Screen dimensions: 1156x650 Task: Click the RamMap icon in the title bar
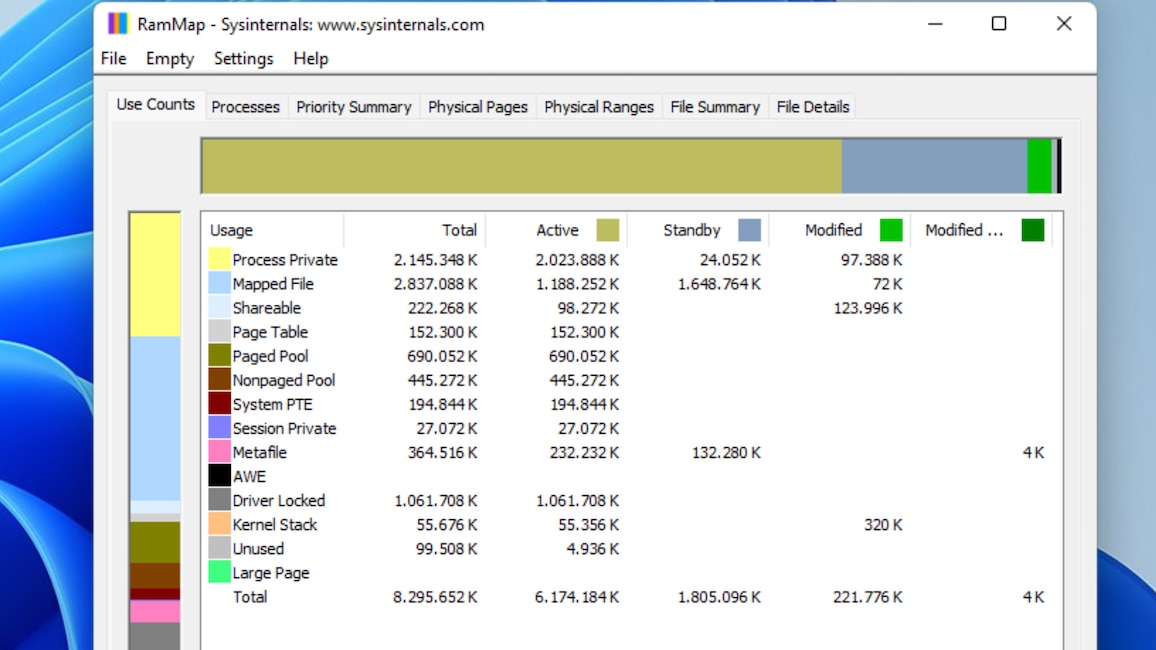tap(118, 22)
